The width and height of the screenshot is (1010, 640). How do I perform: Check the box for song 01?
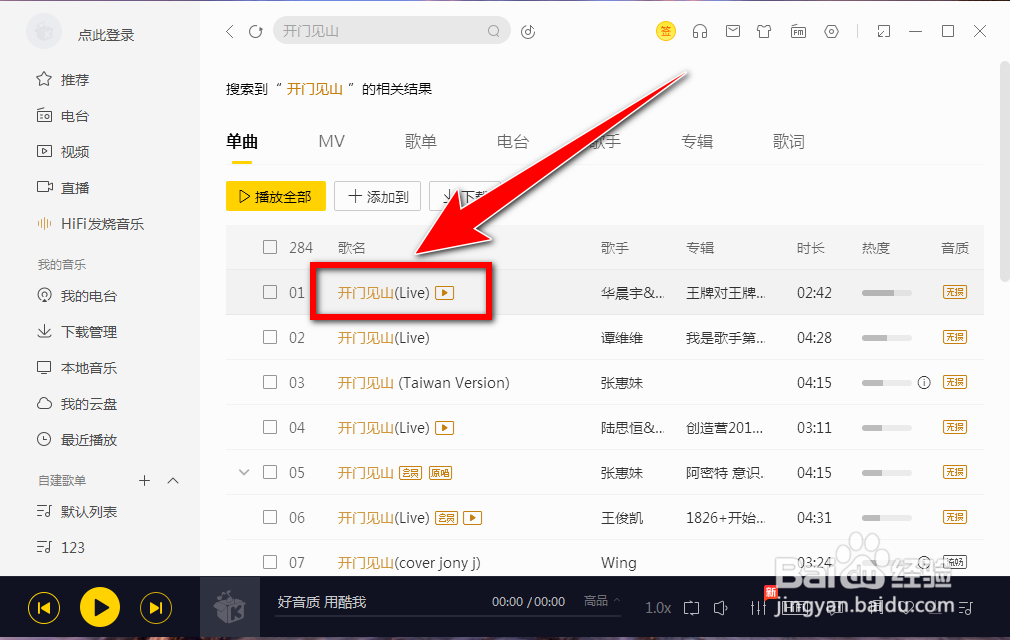270,292
